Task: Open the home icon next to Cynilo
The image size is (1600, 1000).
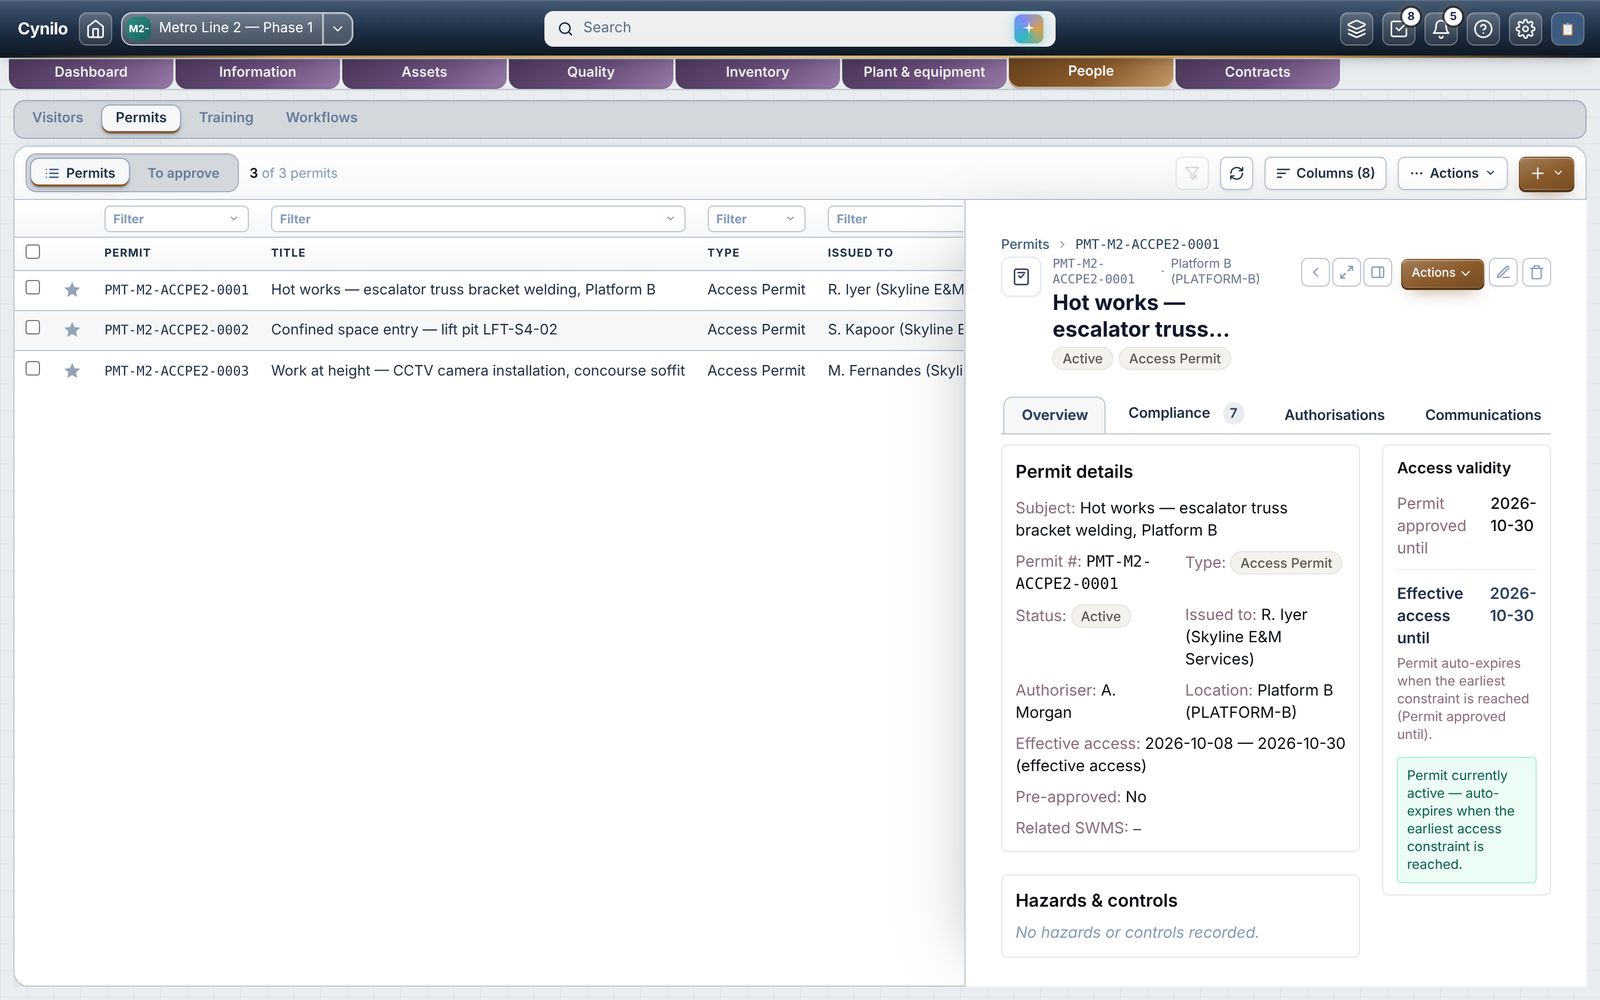Action: pos(95,29)
